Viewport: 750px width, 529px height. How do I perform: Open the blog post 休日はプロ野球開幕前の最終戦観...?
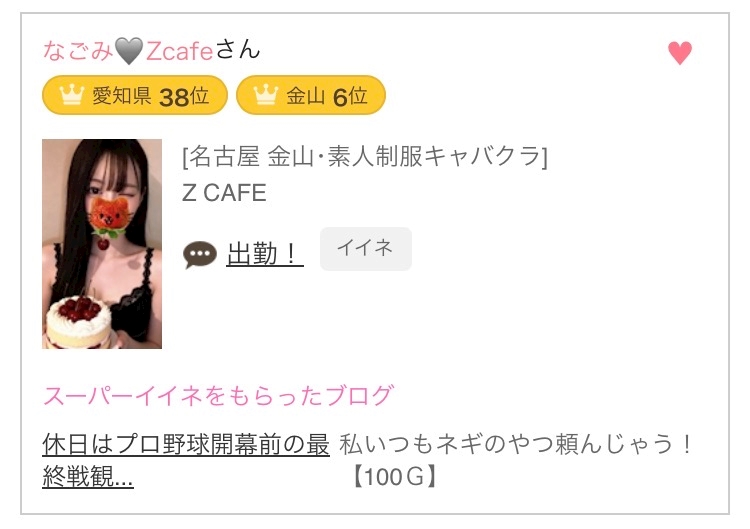click(186, 460)
